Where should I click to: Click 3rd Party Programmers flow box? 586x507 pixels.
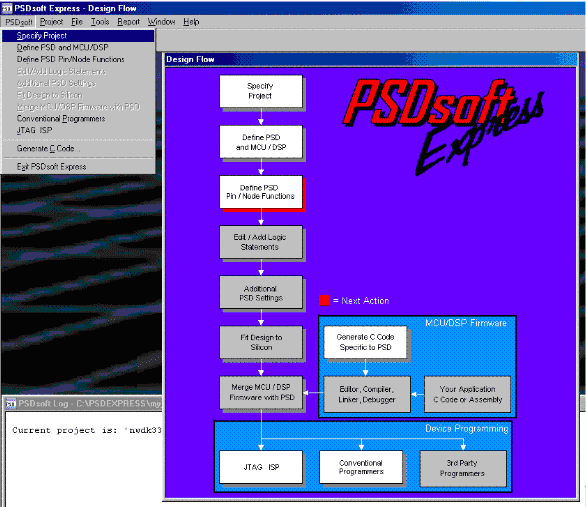[463, 469]
